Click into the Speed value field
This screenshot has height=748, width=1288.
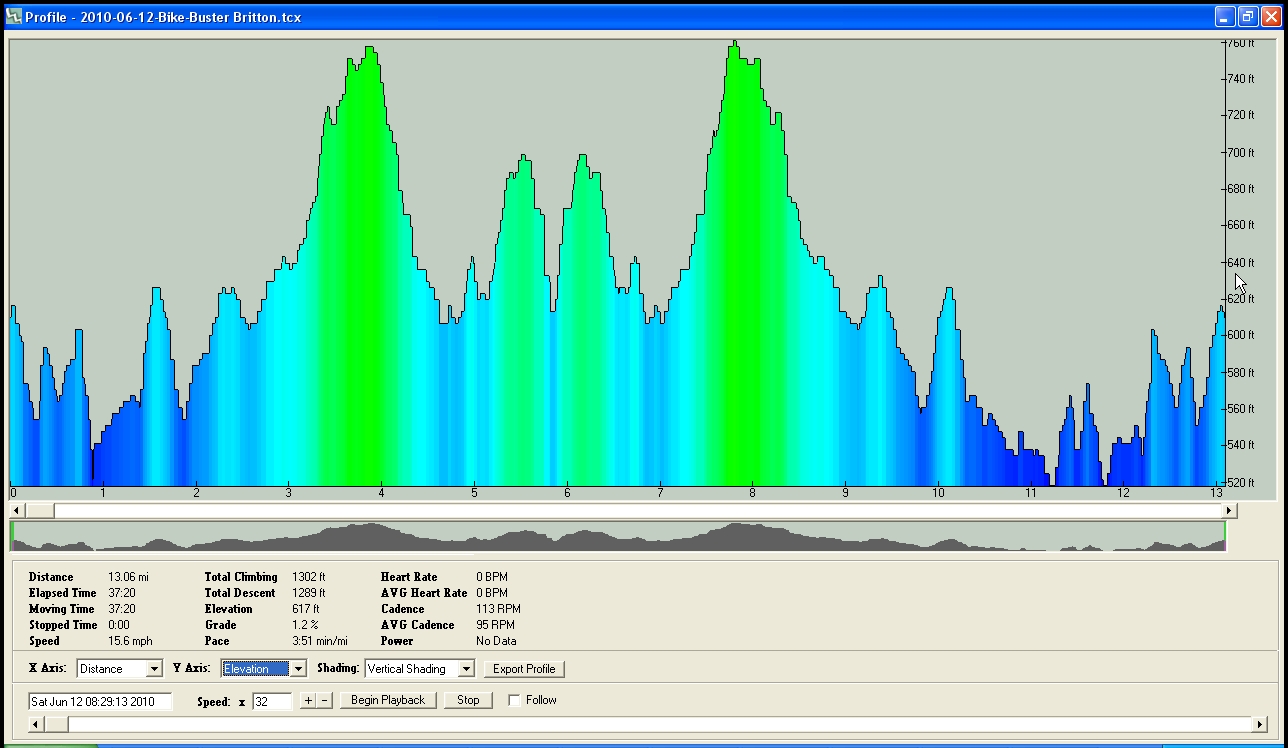271,701
